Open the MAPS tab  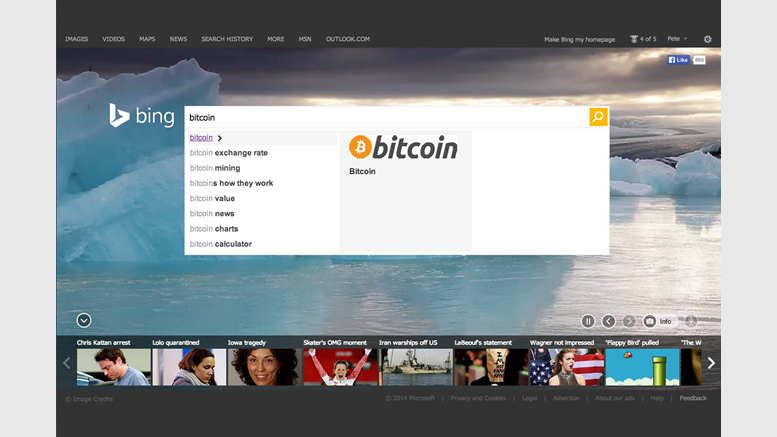[x=147, y=39]
